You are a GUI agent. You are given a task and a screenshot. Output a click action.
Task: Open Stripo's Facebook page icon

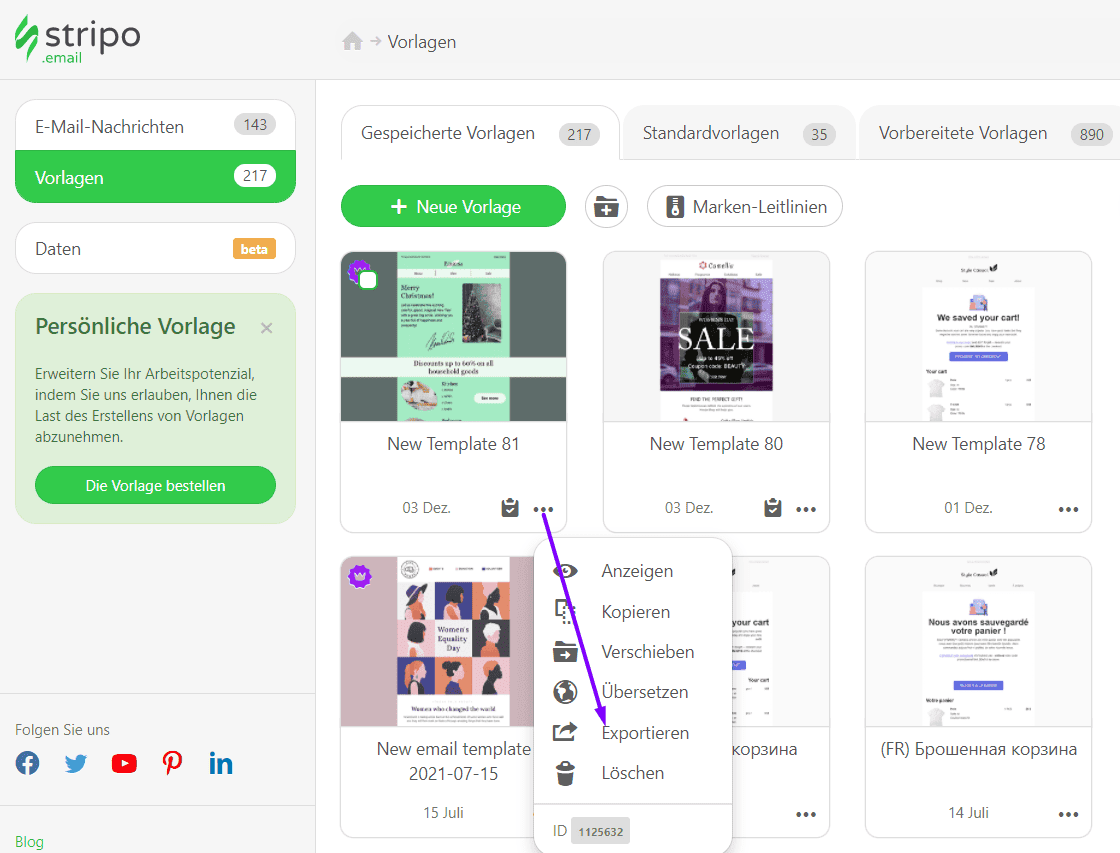(x=27, y=763)
